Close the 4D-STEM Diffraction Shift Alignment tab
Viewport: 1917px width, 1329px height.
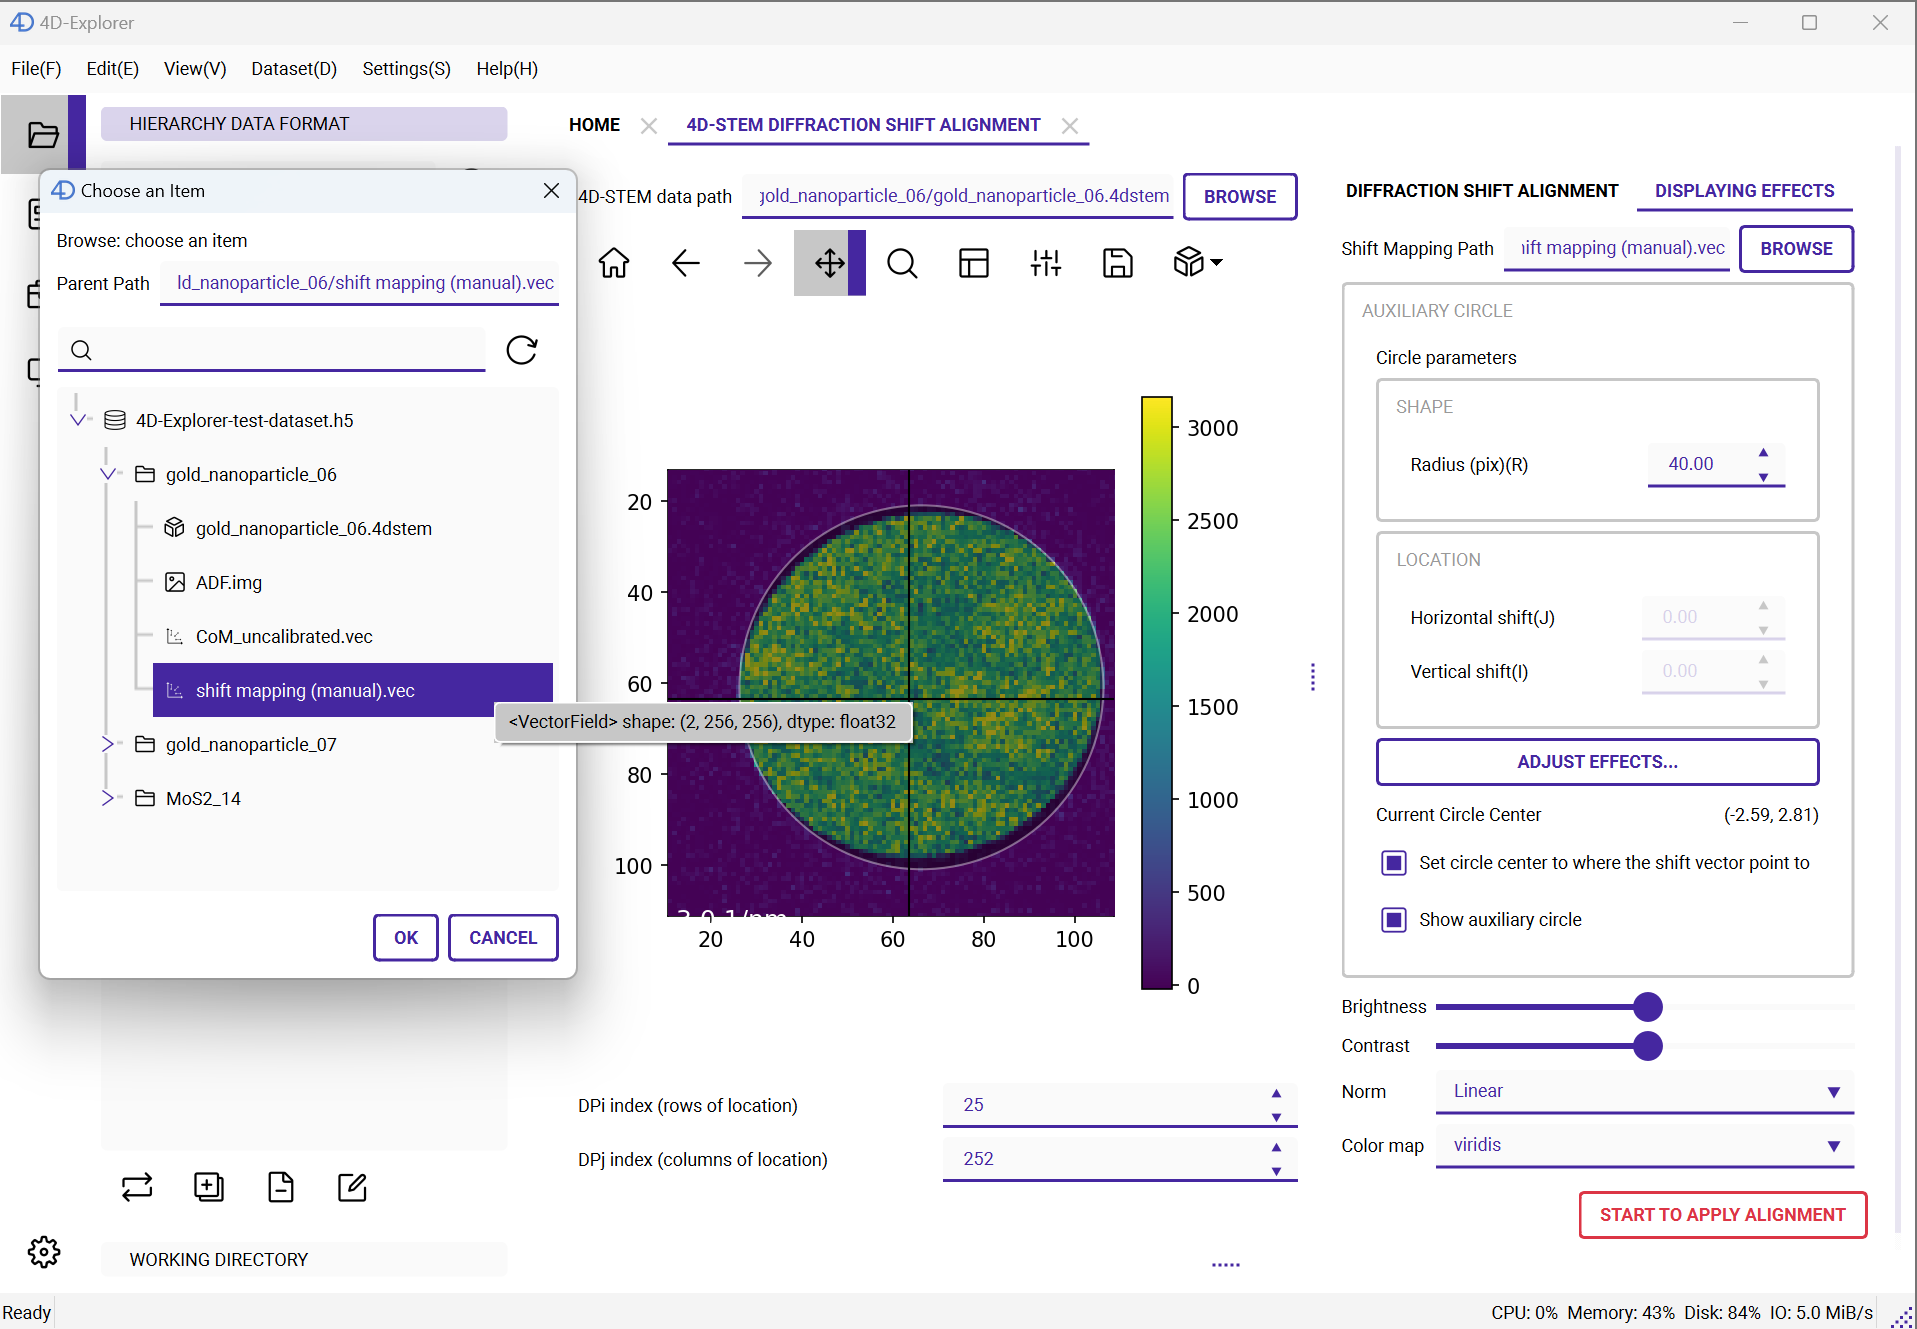tap(1070, 126)
